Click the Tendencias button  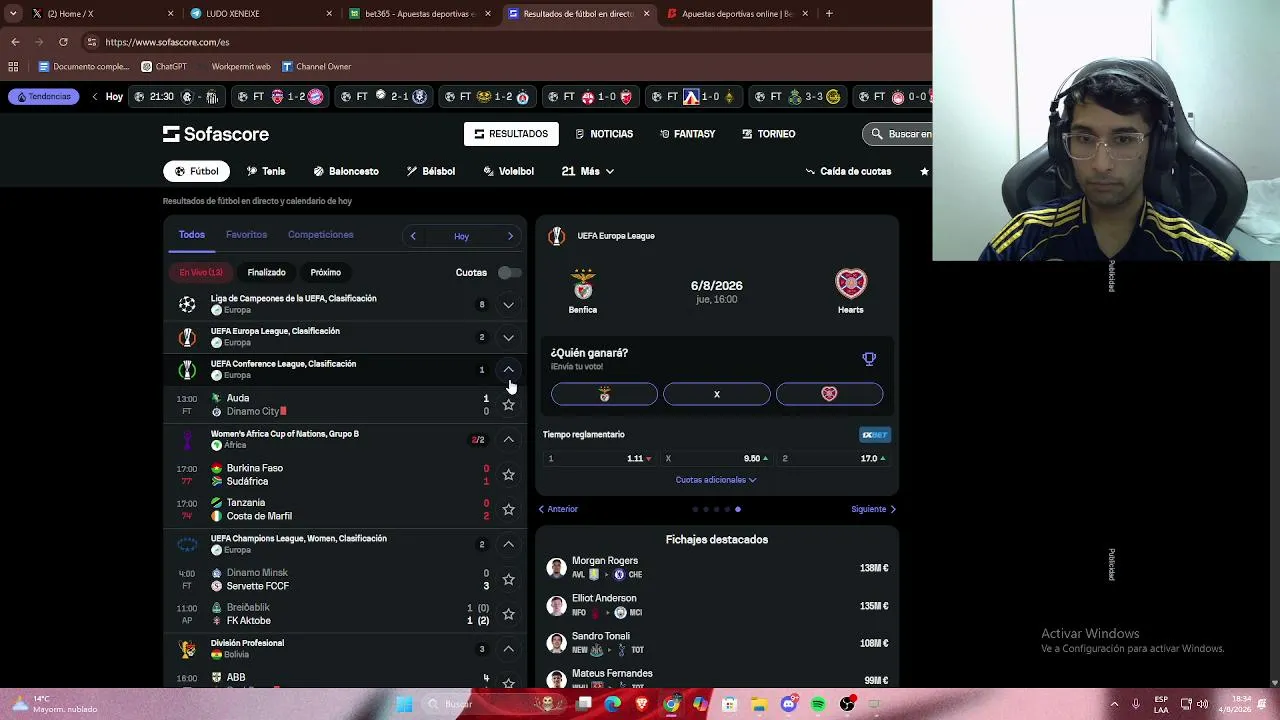coord(44,97)
